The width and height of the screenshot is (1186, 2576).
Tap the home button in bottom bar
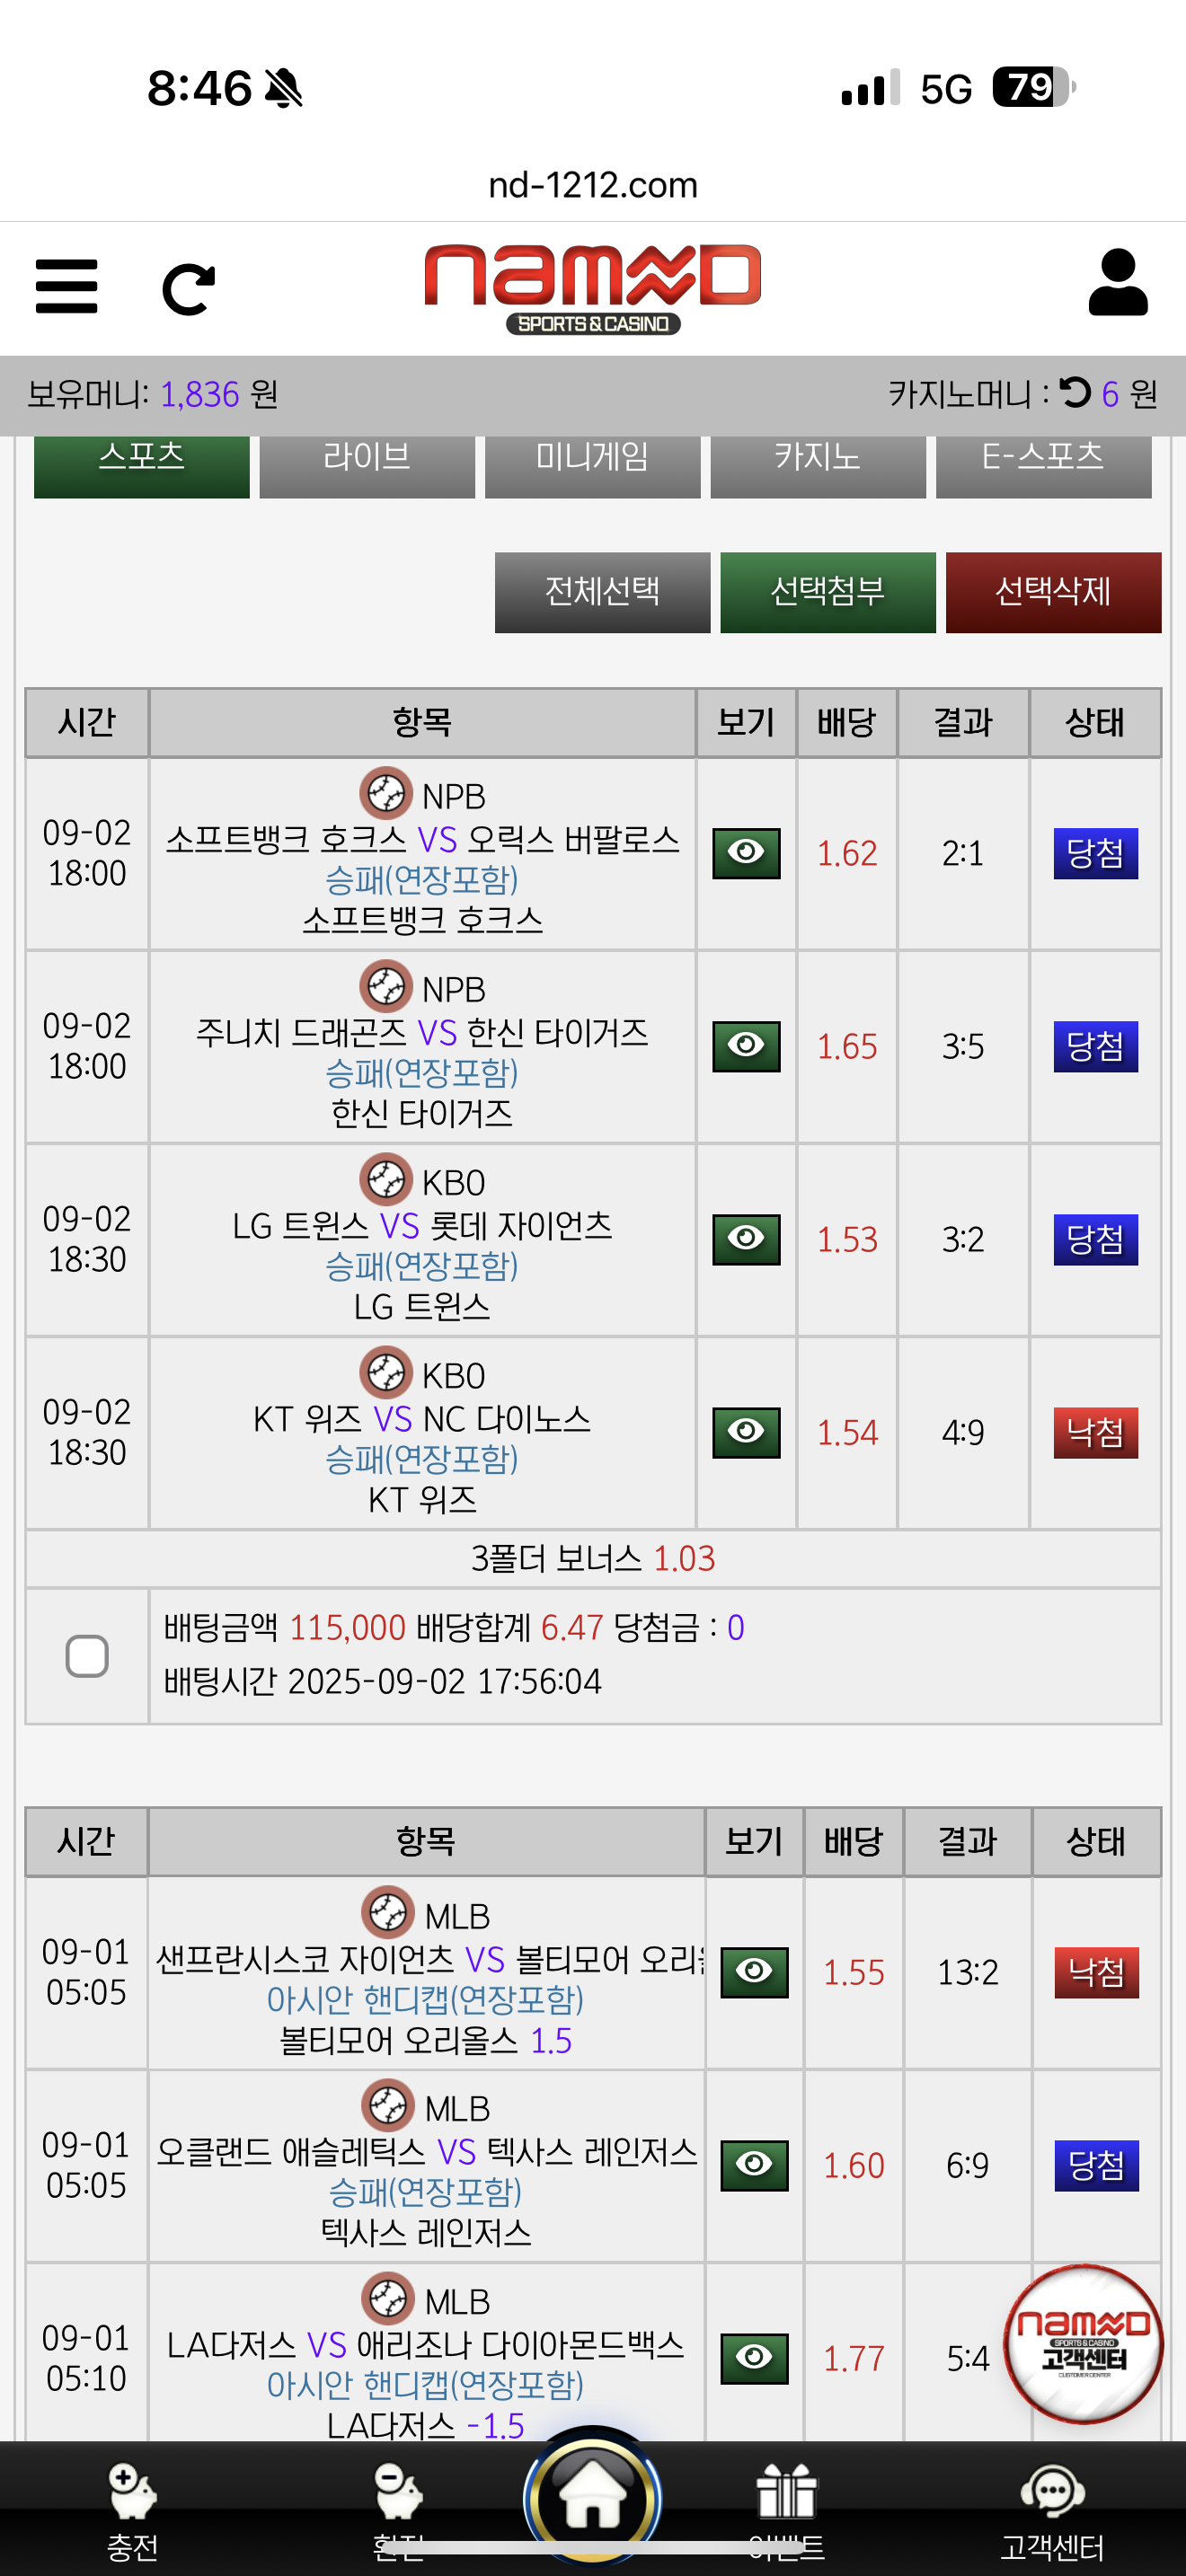tap(592, 2496)
